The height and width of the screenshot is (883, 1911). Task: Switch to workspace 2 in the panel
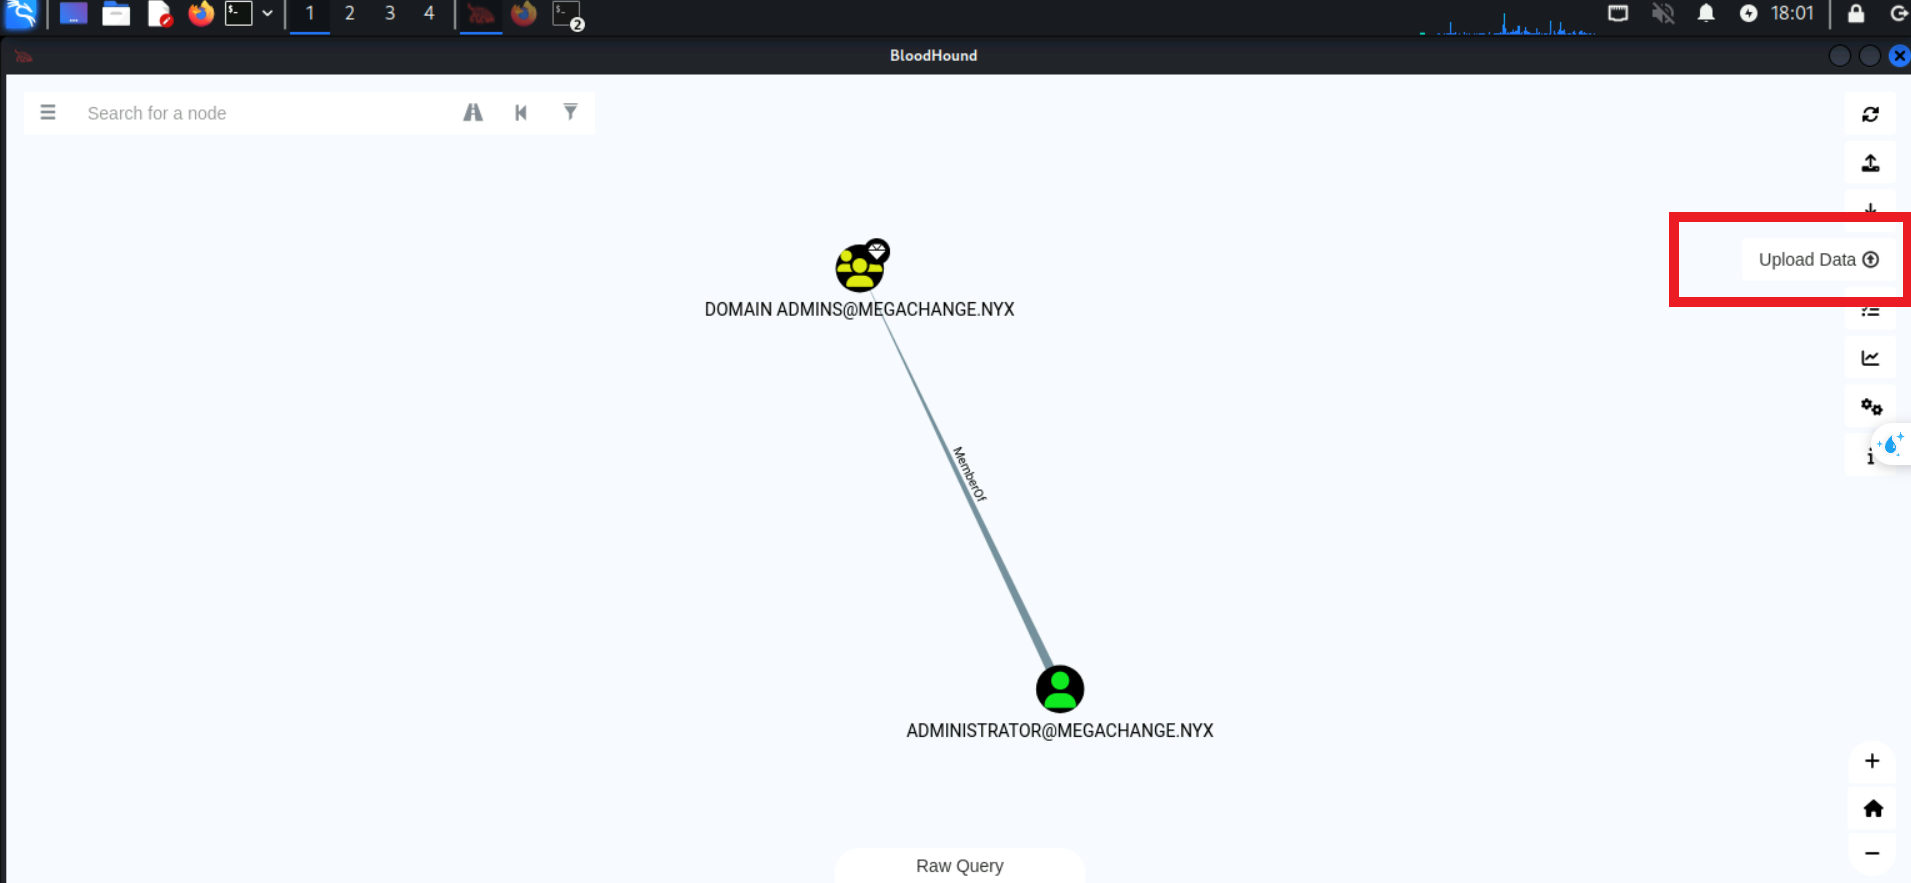coord(349,14)
